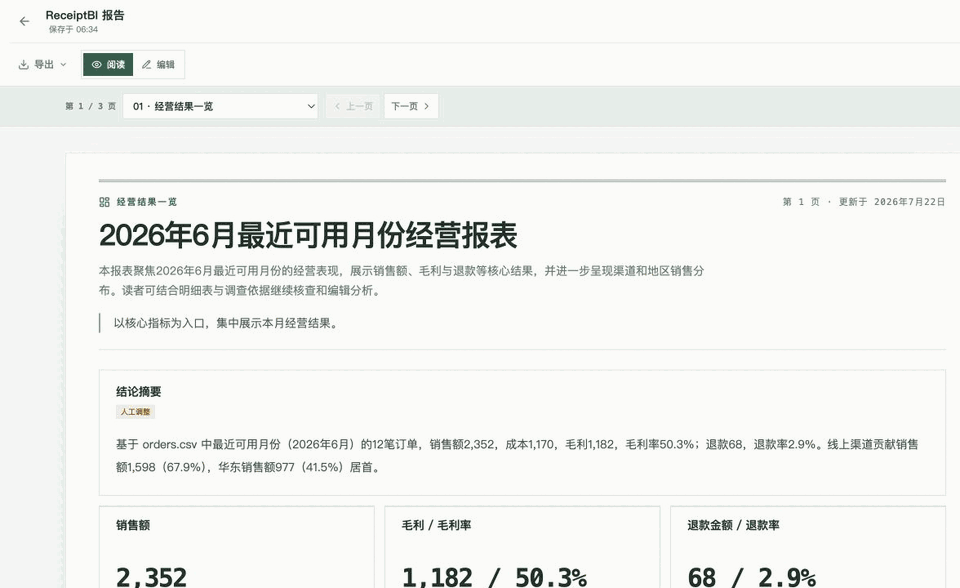960x588 pixels.
Task: Click the 结论摘要 card heading
Action: (138, 391)
